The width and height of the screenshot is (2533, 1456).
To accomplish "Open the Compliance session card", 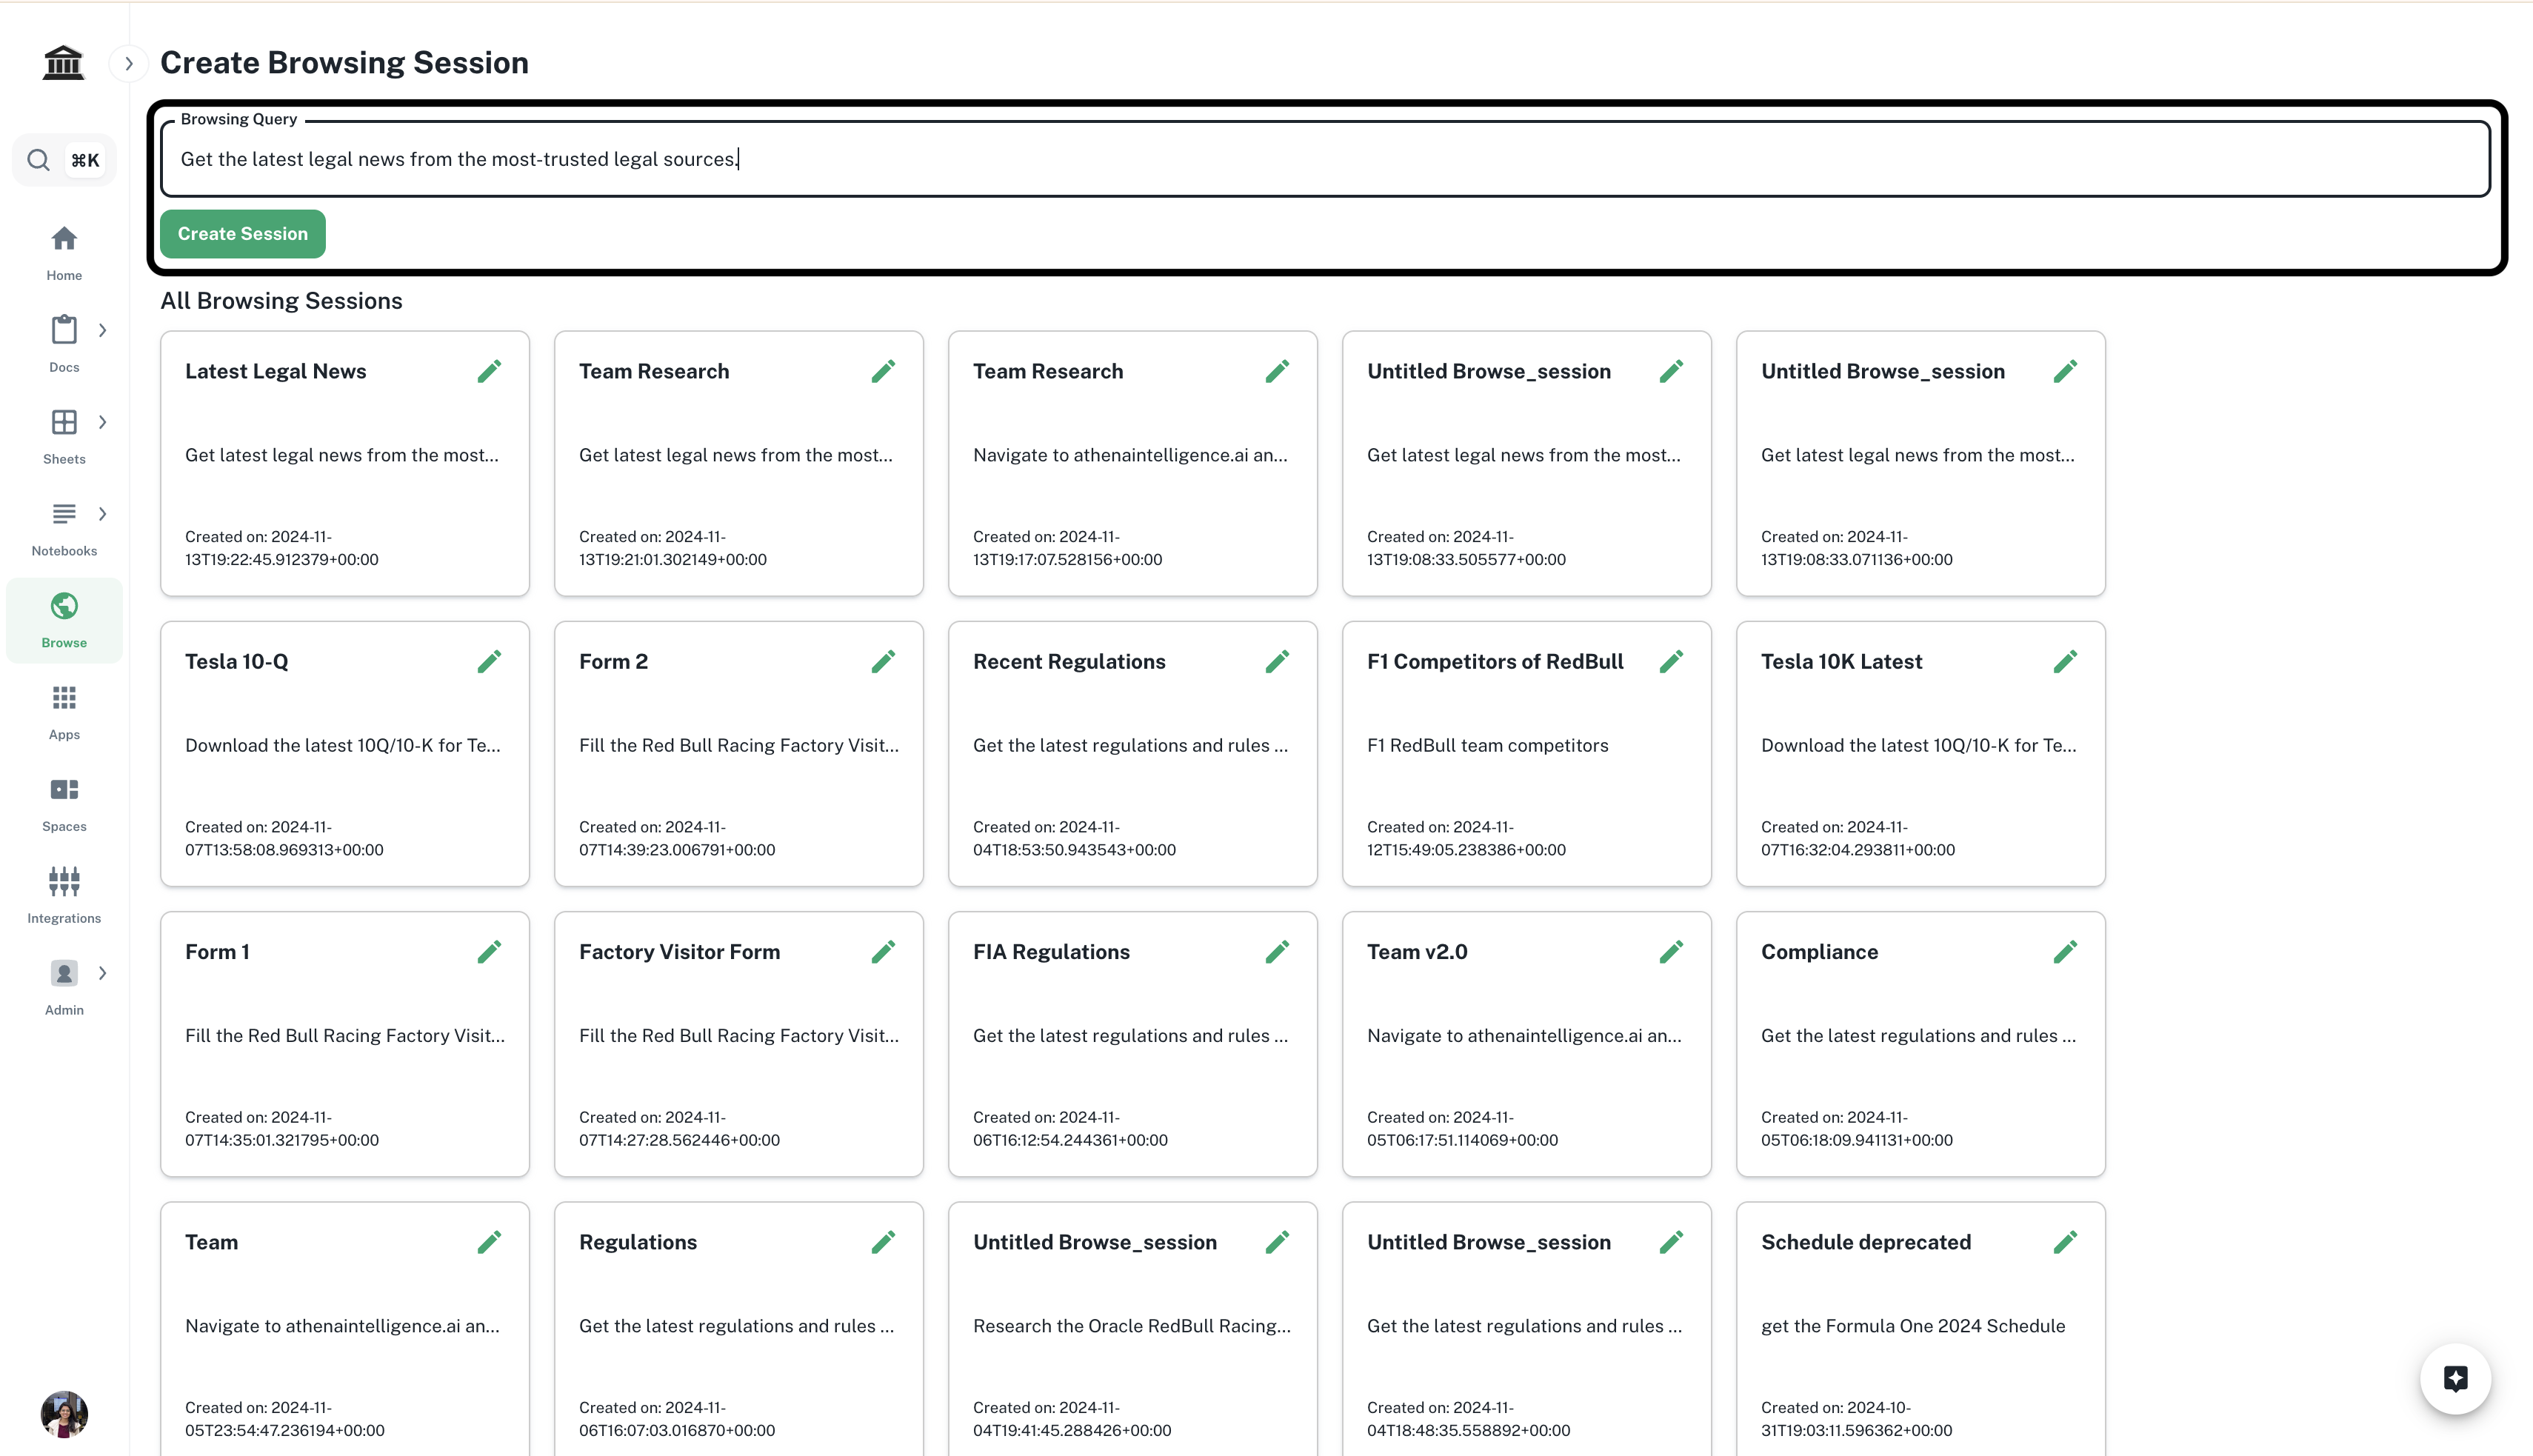I will pyautogui.click(x=1921, y=1044).
